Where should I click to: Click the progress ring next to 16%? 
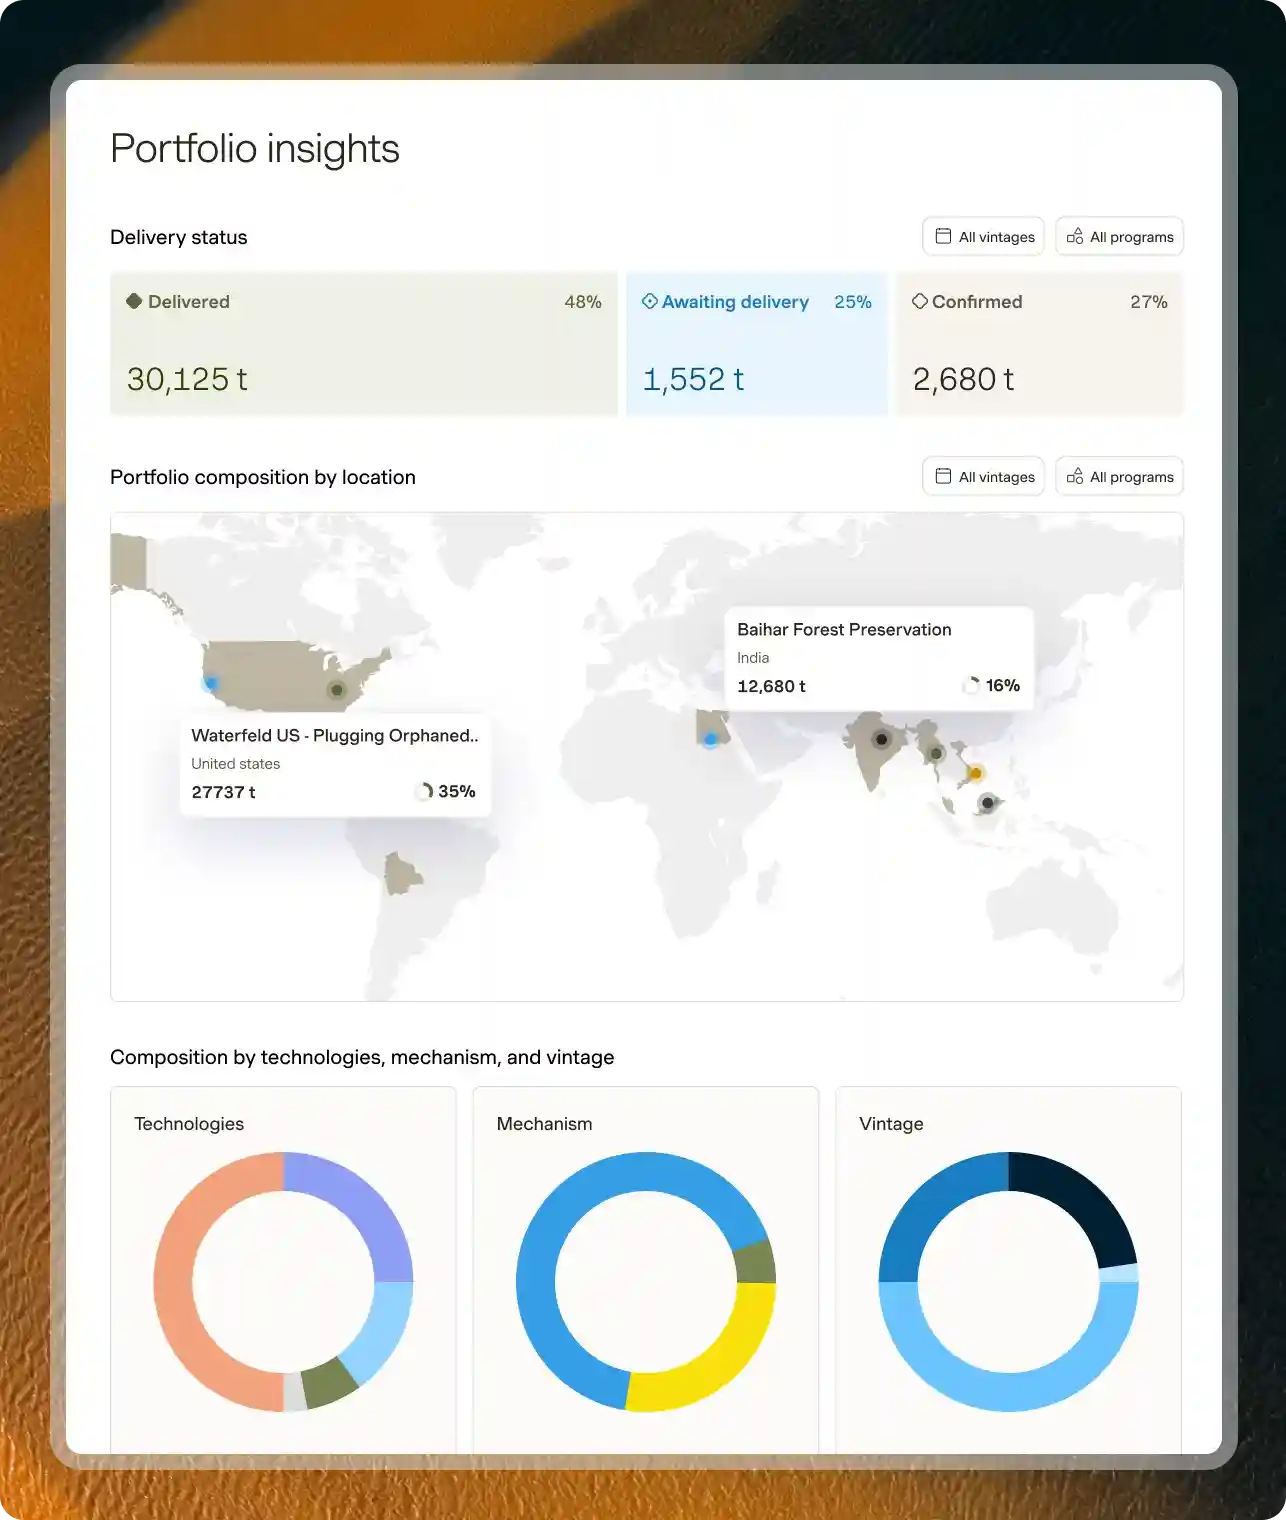971,685
